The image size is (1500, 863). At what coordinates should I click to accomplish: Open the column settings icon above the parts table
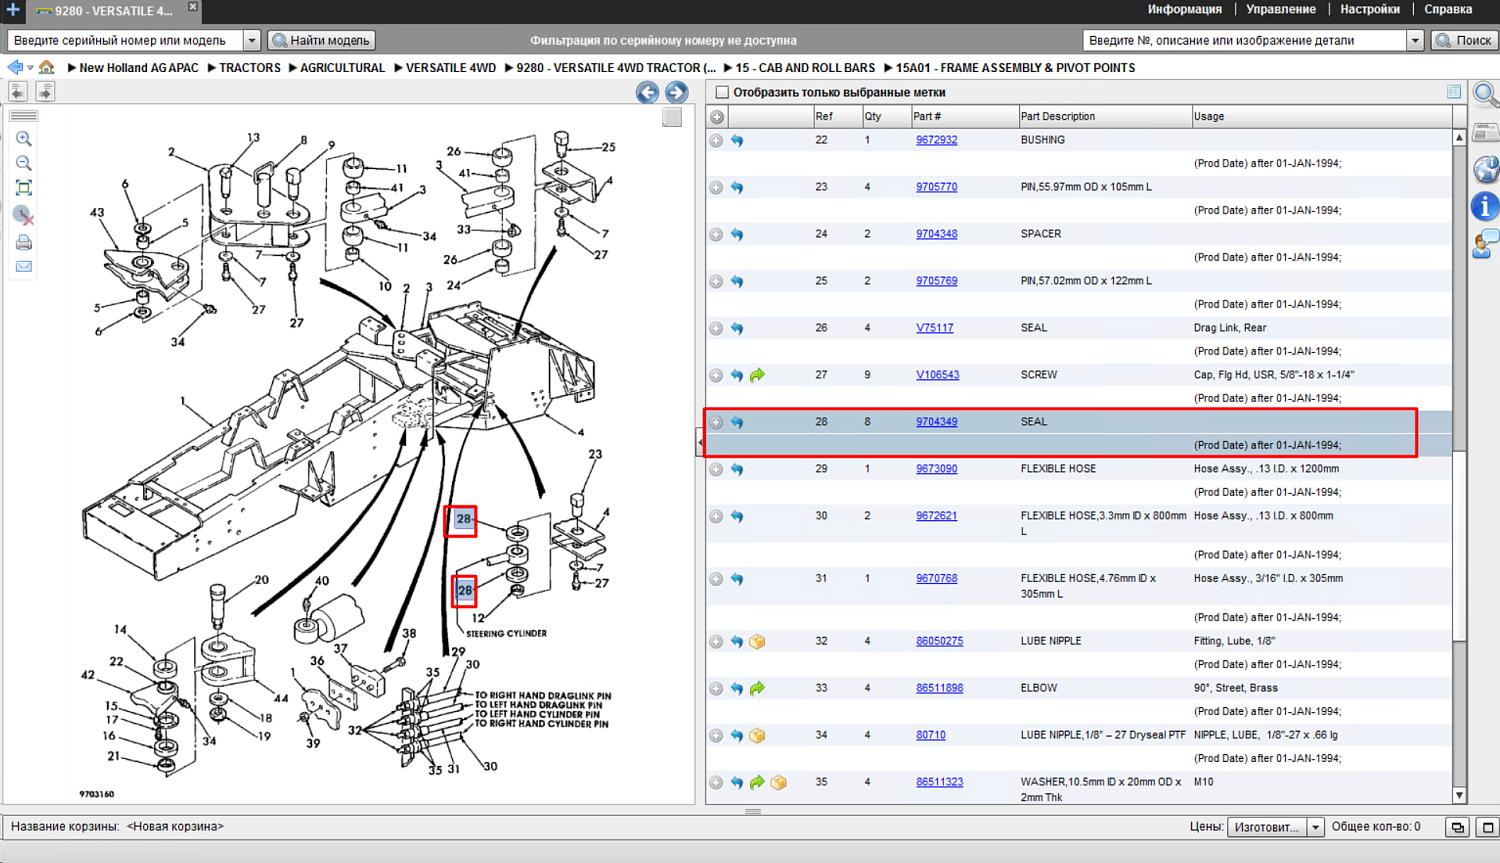click(1454, 92)
